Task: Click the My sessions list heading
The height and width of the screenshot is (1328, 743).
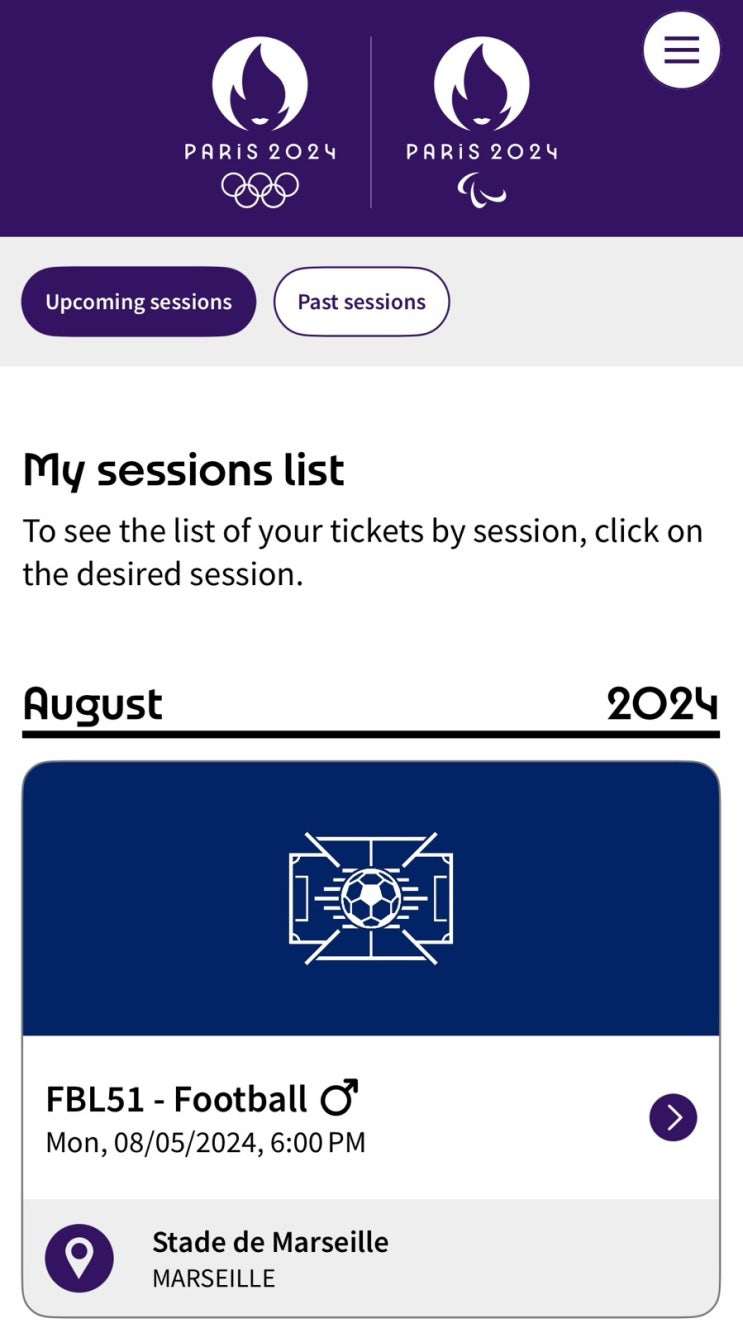Action: (x=184, y=471)
